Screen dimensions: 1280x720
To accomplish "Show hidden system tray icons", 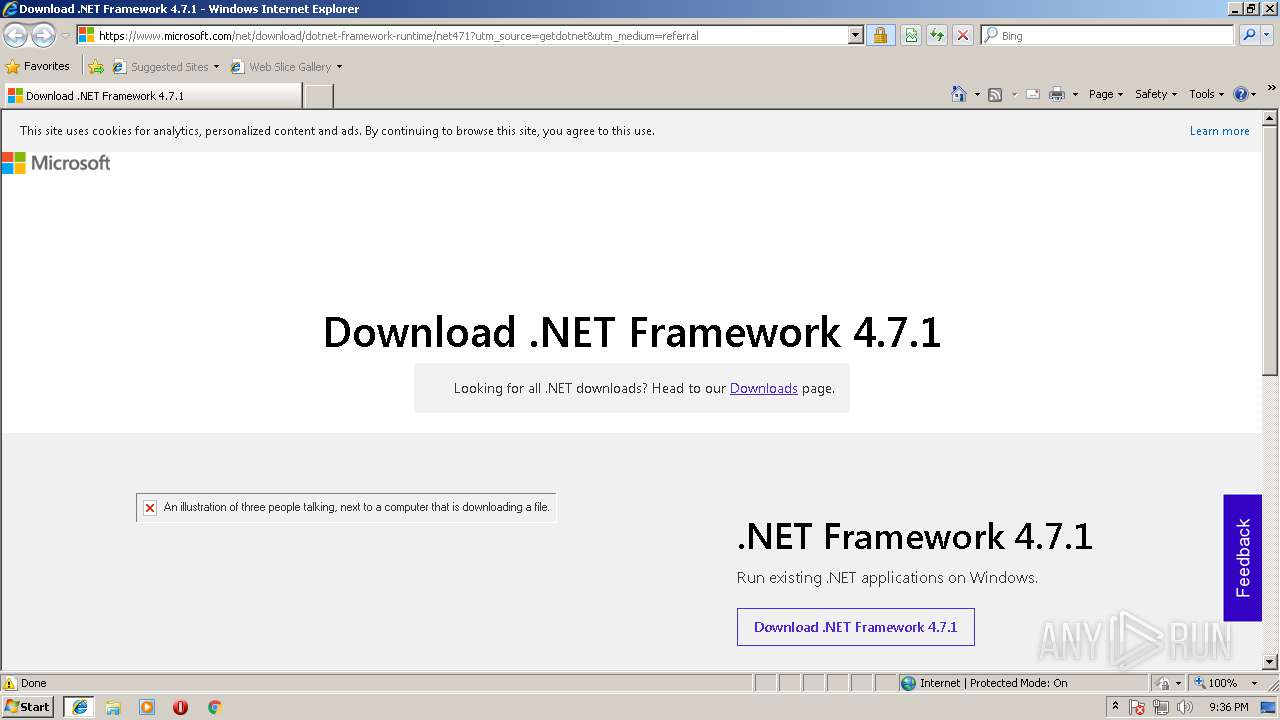I will 1116,707.
